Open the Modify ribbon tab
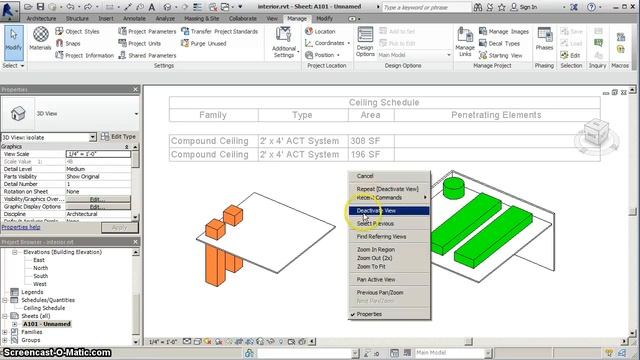640x360 pixels. (x=324, y=18)
